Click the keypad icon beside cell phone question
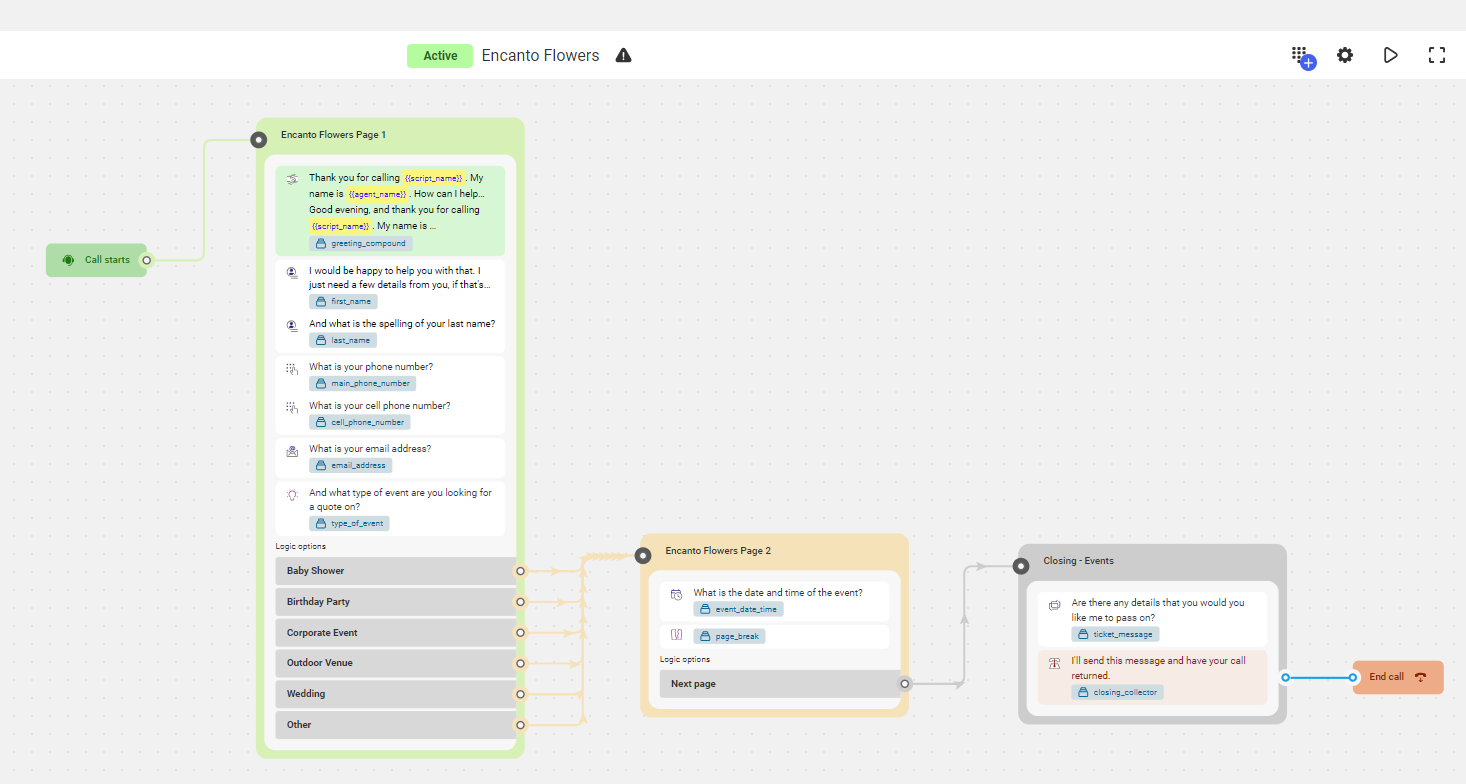This screenshot has height=784, width=1466. 292,407
